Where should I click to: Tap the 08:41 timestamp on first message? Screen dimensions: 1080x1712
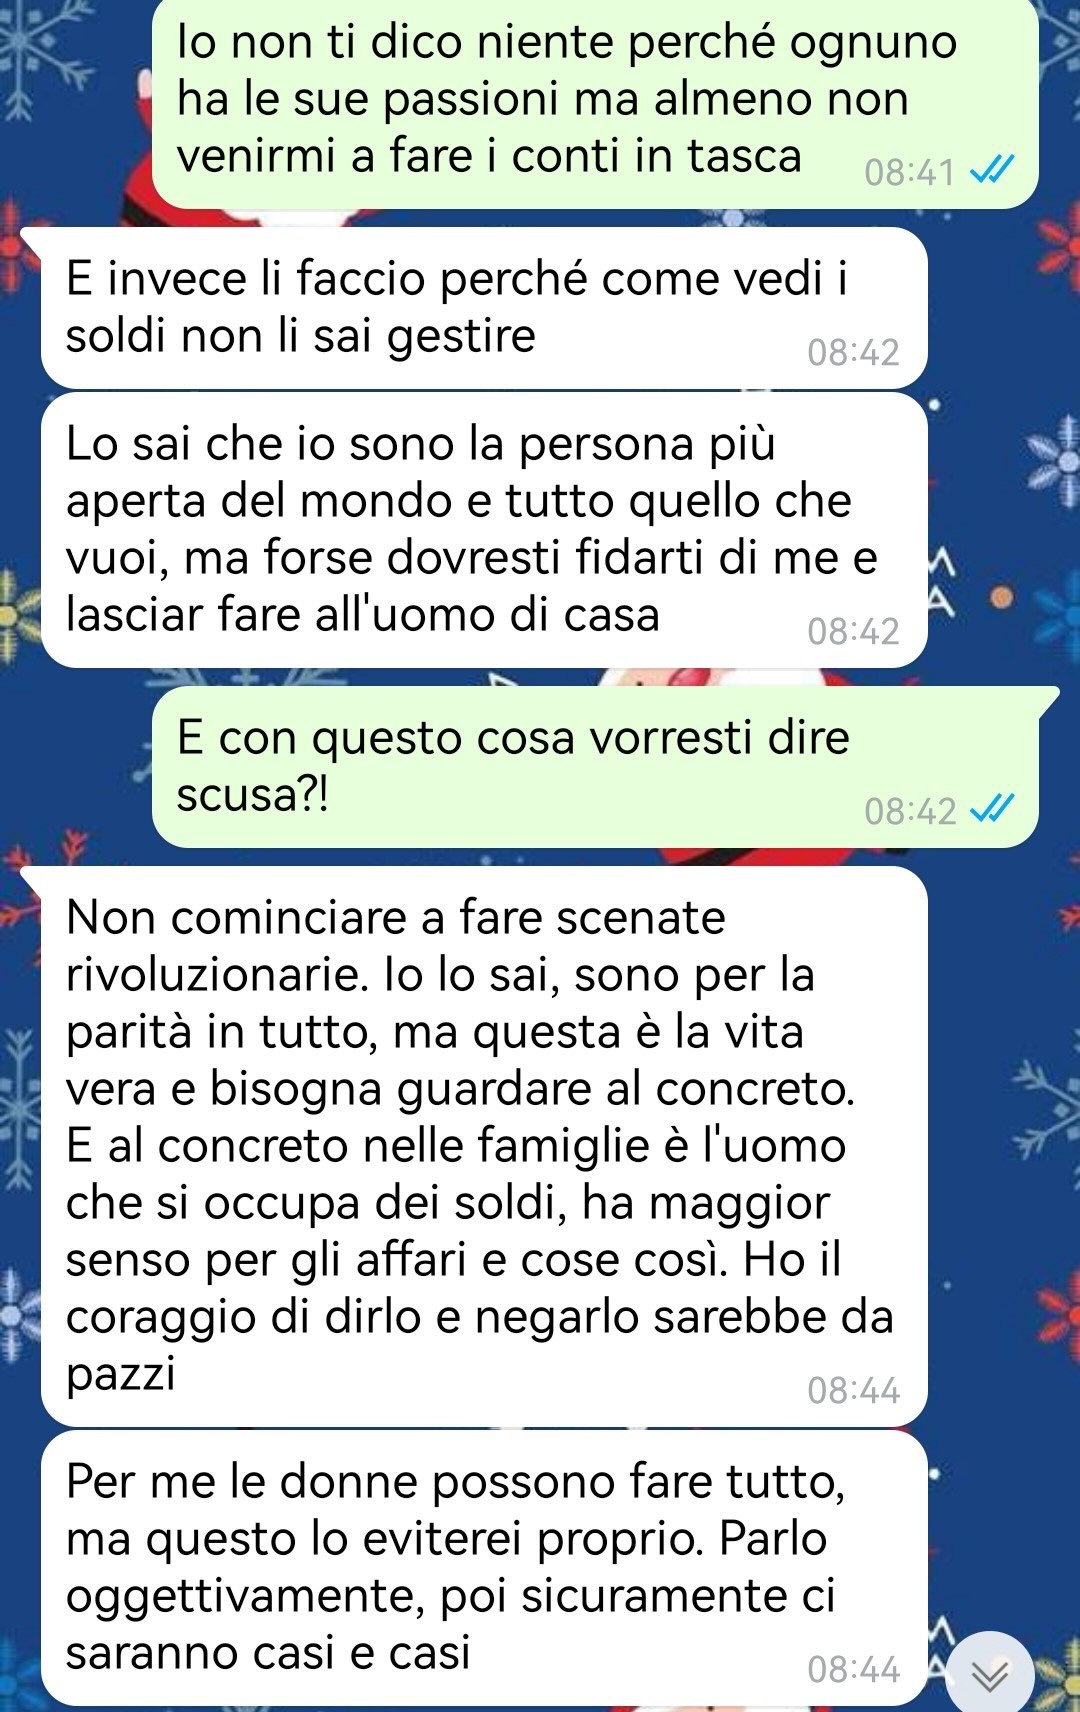(x=910, y=172)
